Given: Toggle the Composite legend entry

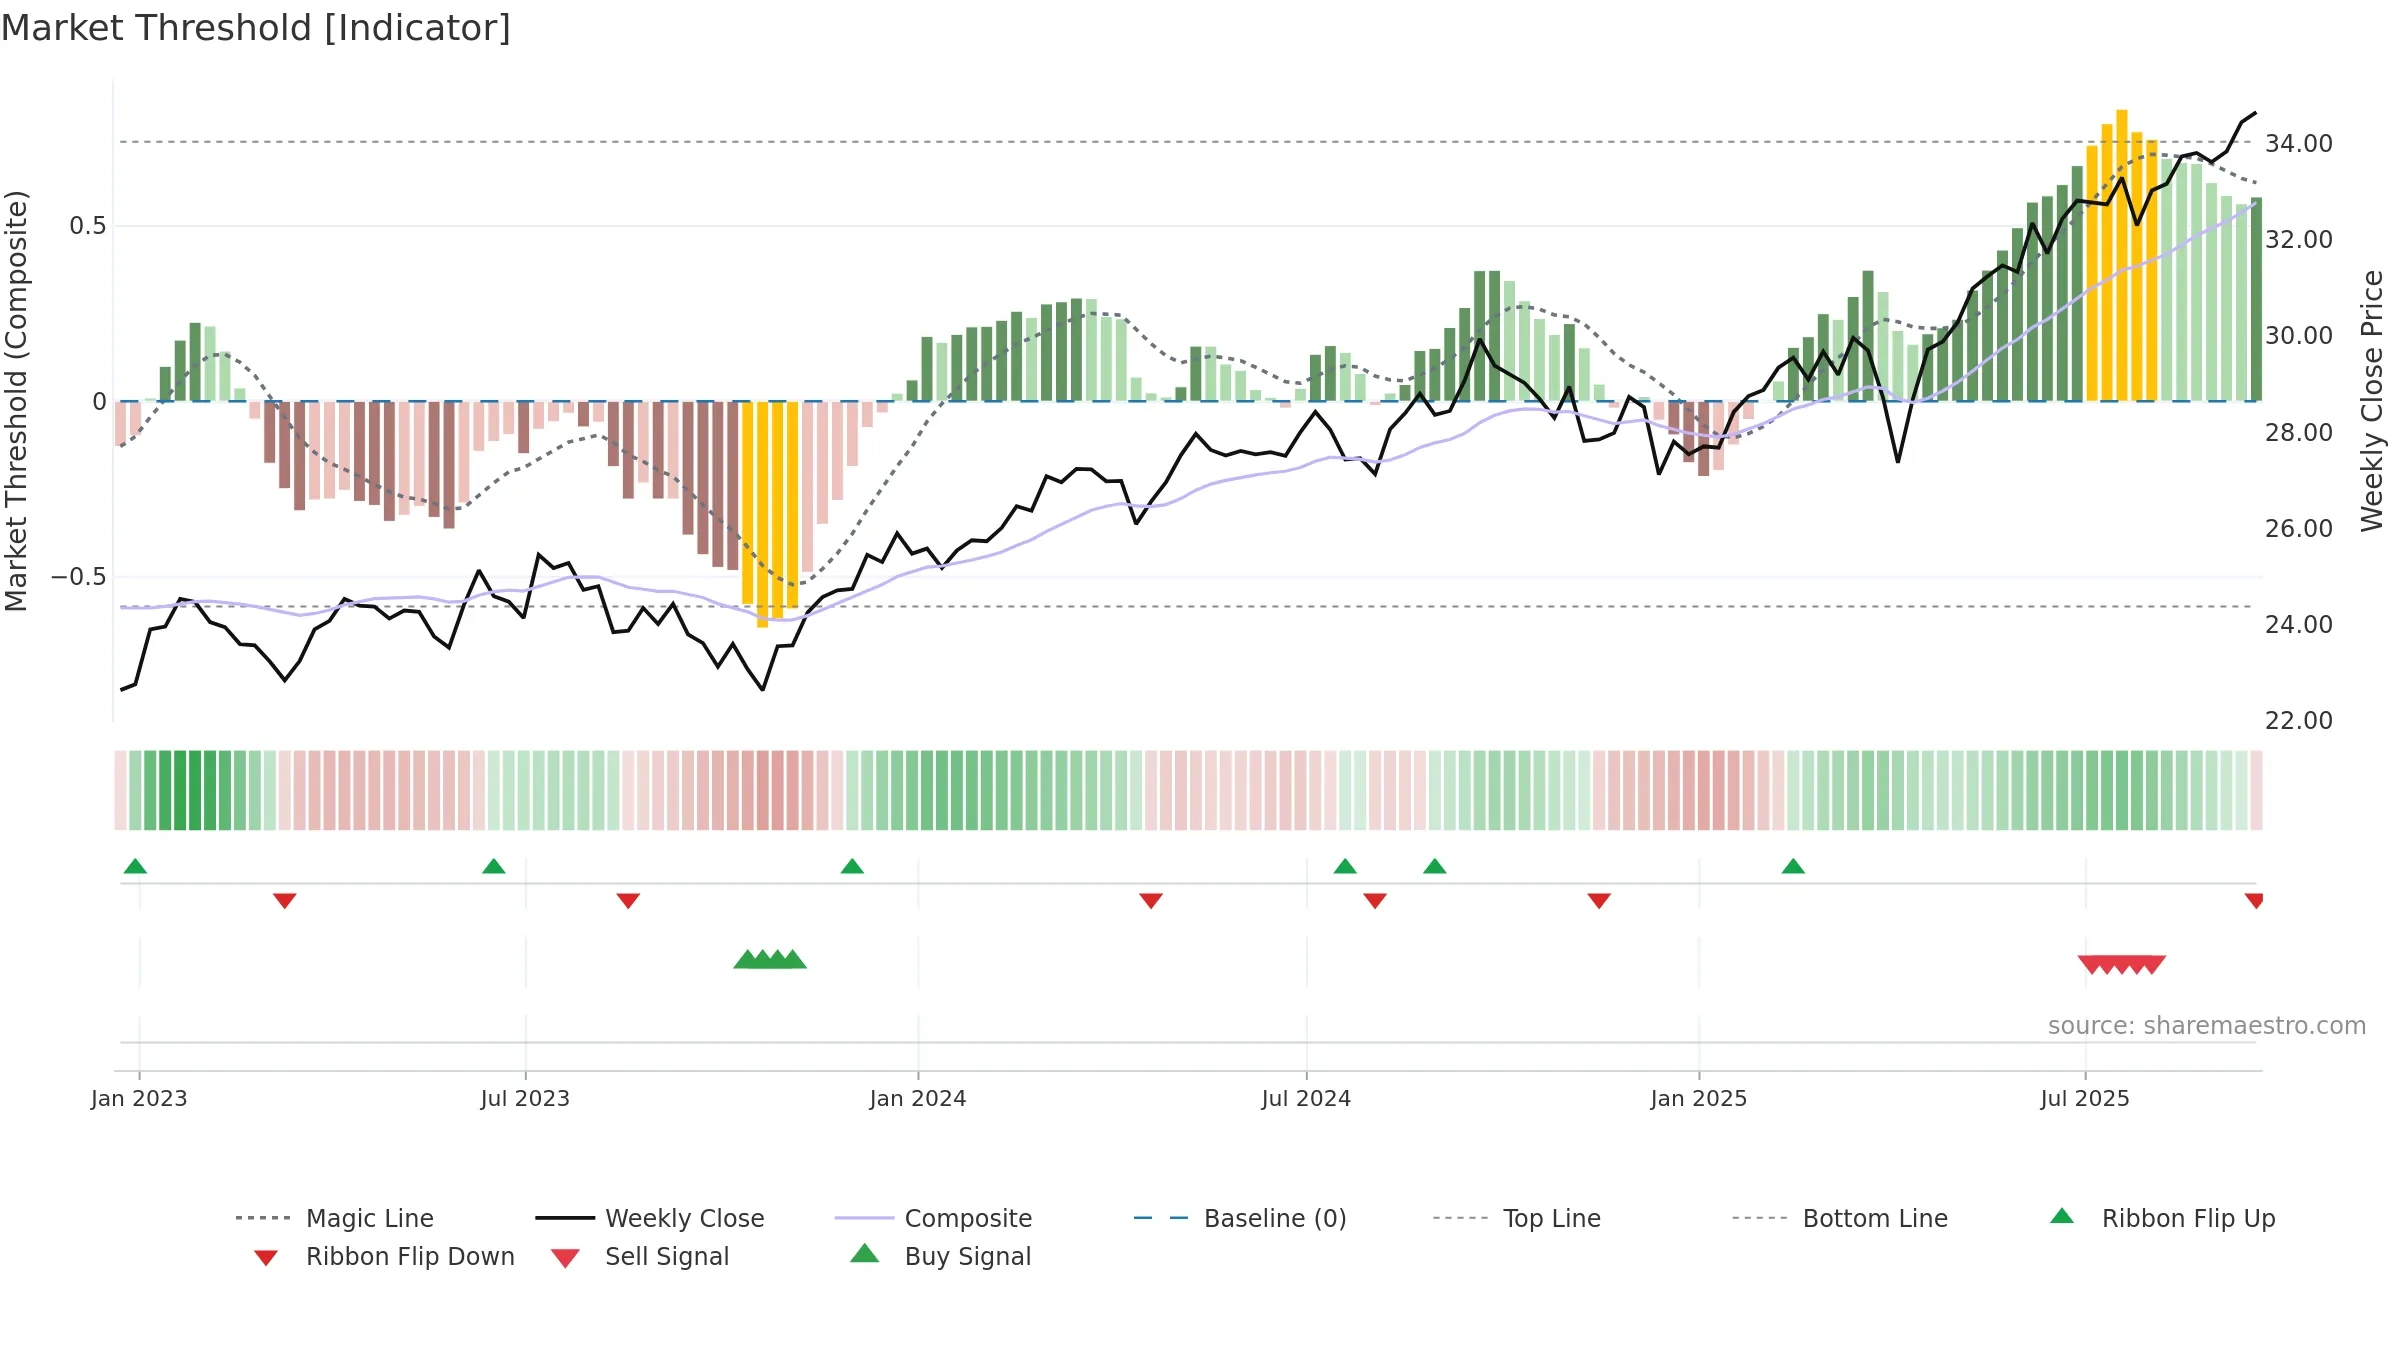Looking at the screenshot, I should click(933, 1218).
